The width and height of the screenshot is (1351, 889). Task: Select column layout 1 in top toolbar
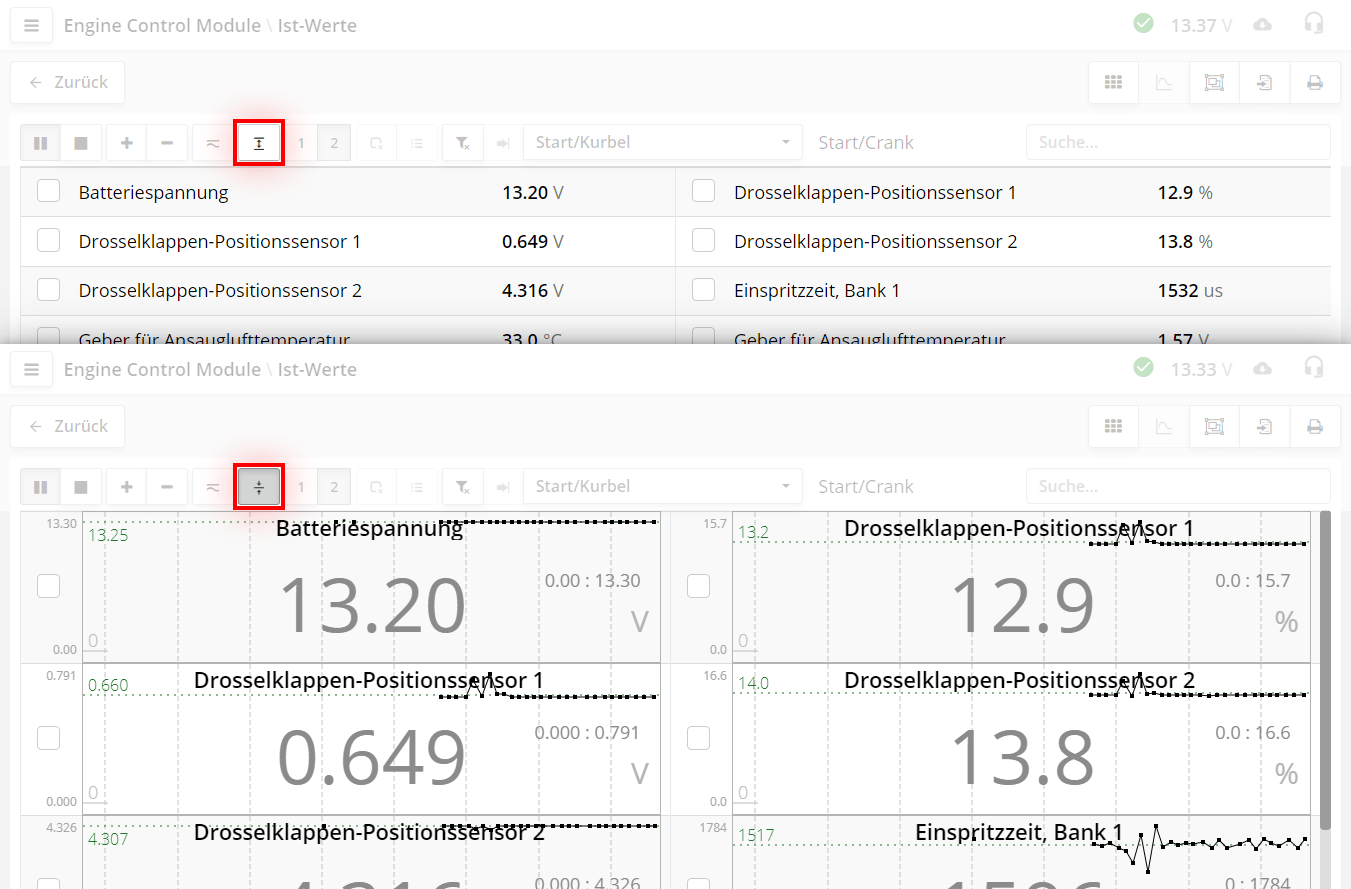(301, 143)
